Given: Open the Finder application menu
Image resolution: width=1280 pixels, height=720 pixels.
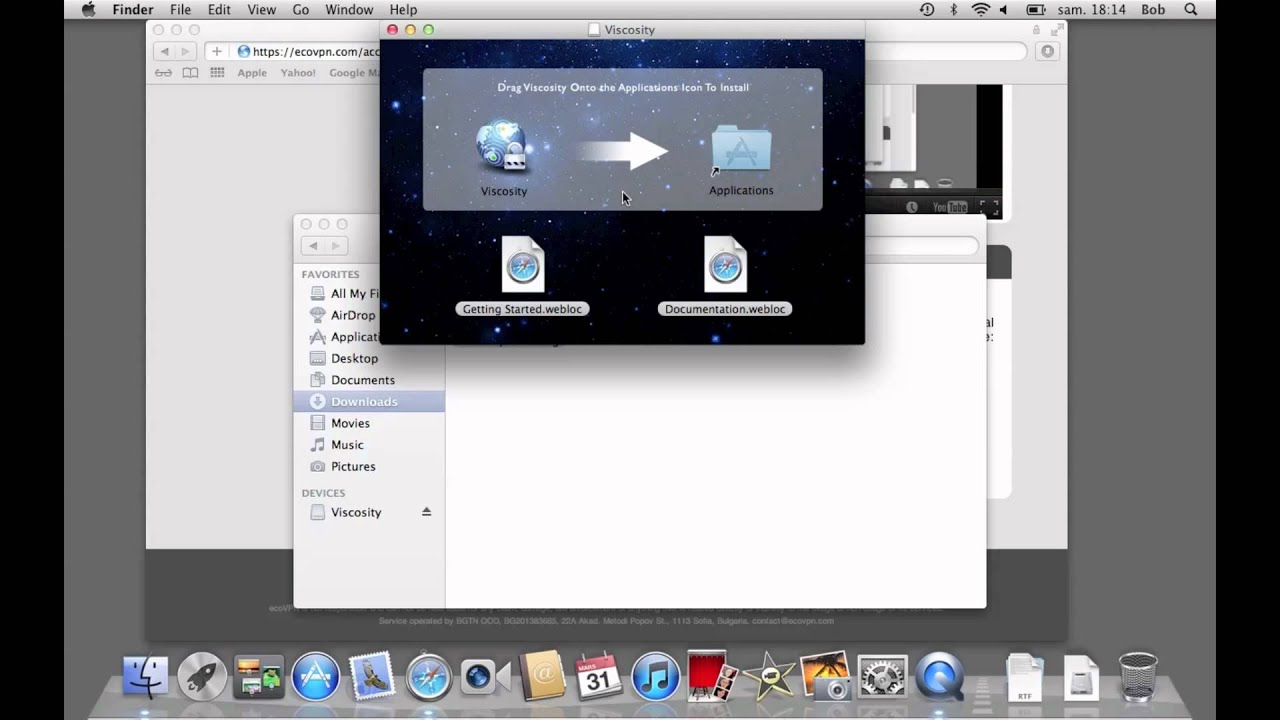Looking at the screenshot, I should 133,10.
